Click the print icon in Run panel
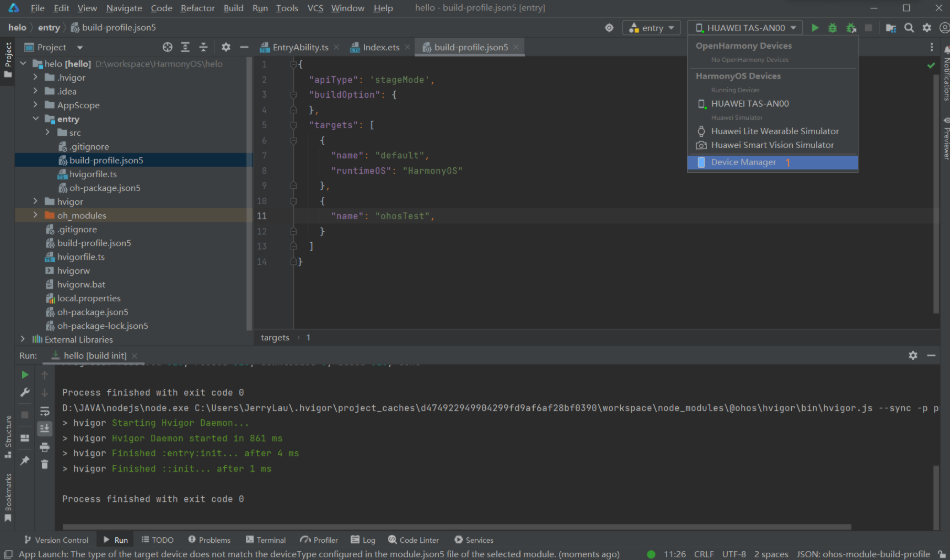950x560 pixels. click(x=44, y=446)
